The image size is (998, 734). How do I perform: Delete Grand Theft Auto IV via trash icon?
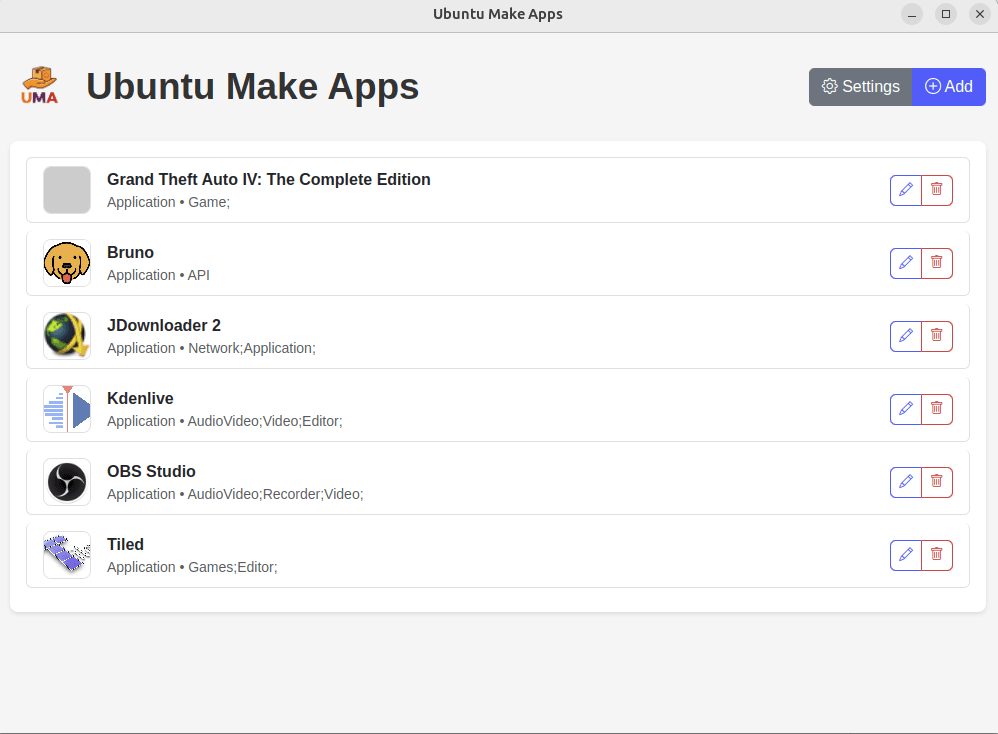(x=937, y=189)
